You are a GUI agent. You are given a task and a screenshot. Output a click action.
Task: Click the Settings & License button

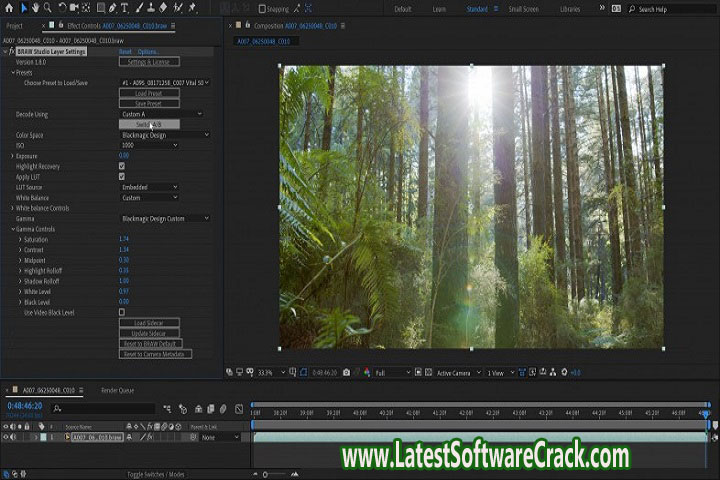click(x=149, y=62)
